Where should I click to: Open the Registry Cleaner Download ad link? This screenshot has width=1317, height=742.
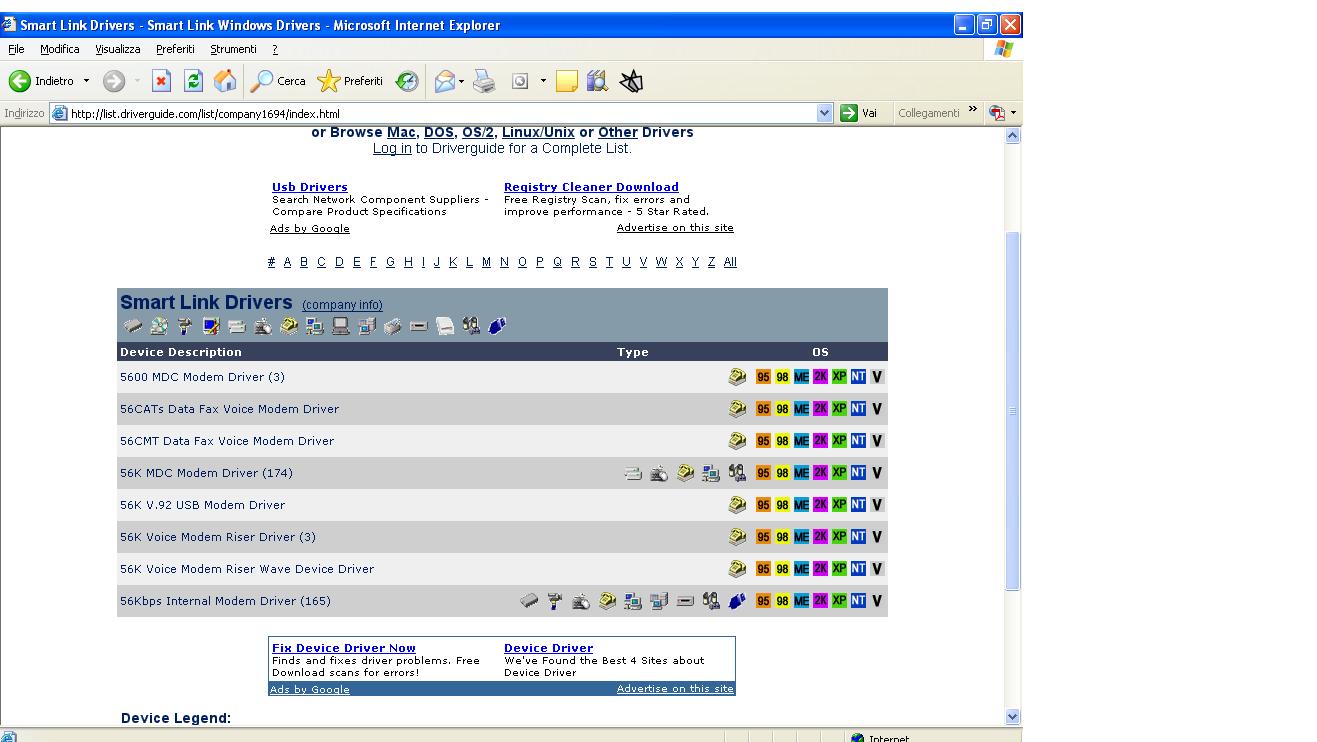click(591, 187)
